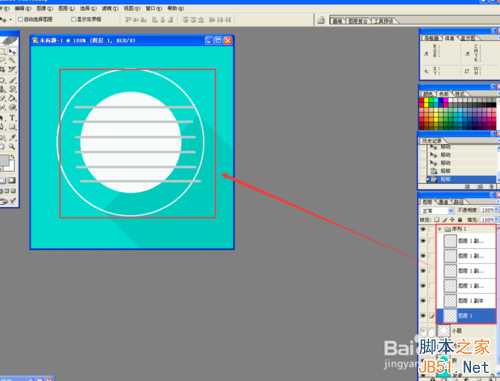Viewport: 500px width, 381px height.
Task: Hide the selected bottom layer via eye icon
Action: point(423,315)
